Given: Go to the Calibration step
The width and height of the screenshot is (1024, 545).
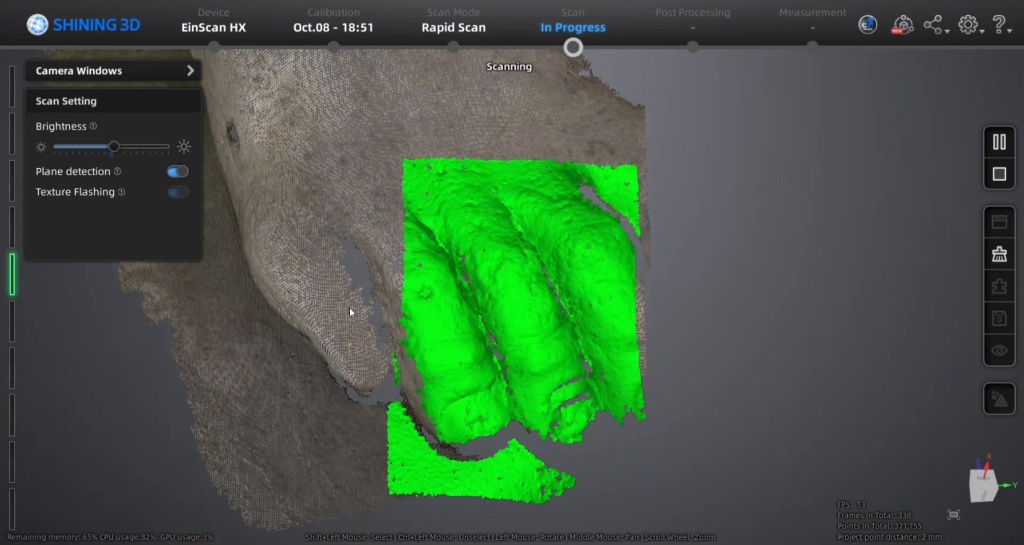Looking at the screenshot, I should click(x=333, y=21).
